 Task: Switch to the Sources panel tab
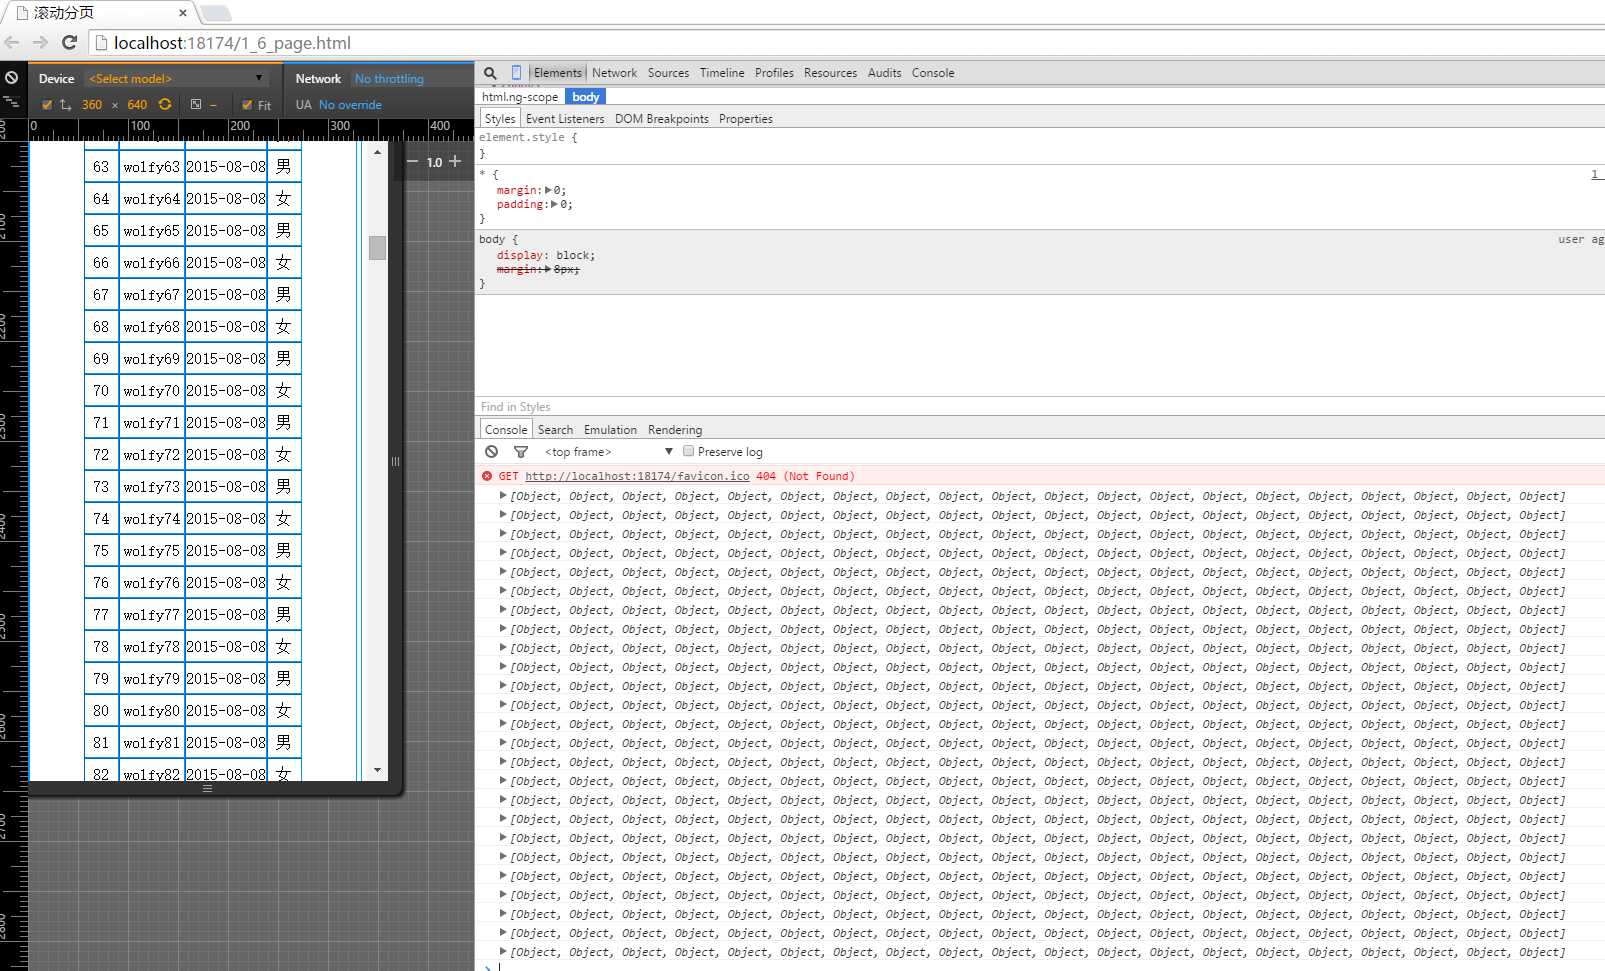(667, 73)
